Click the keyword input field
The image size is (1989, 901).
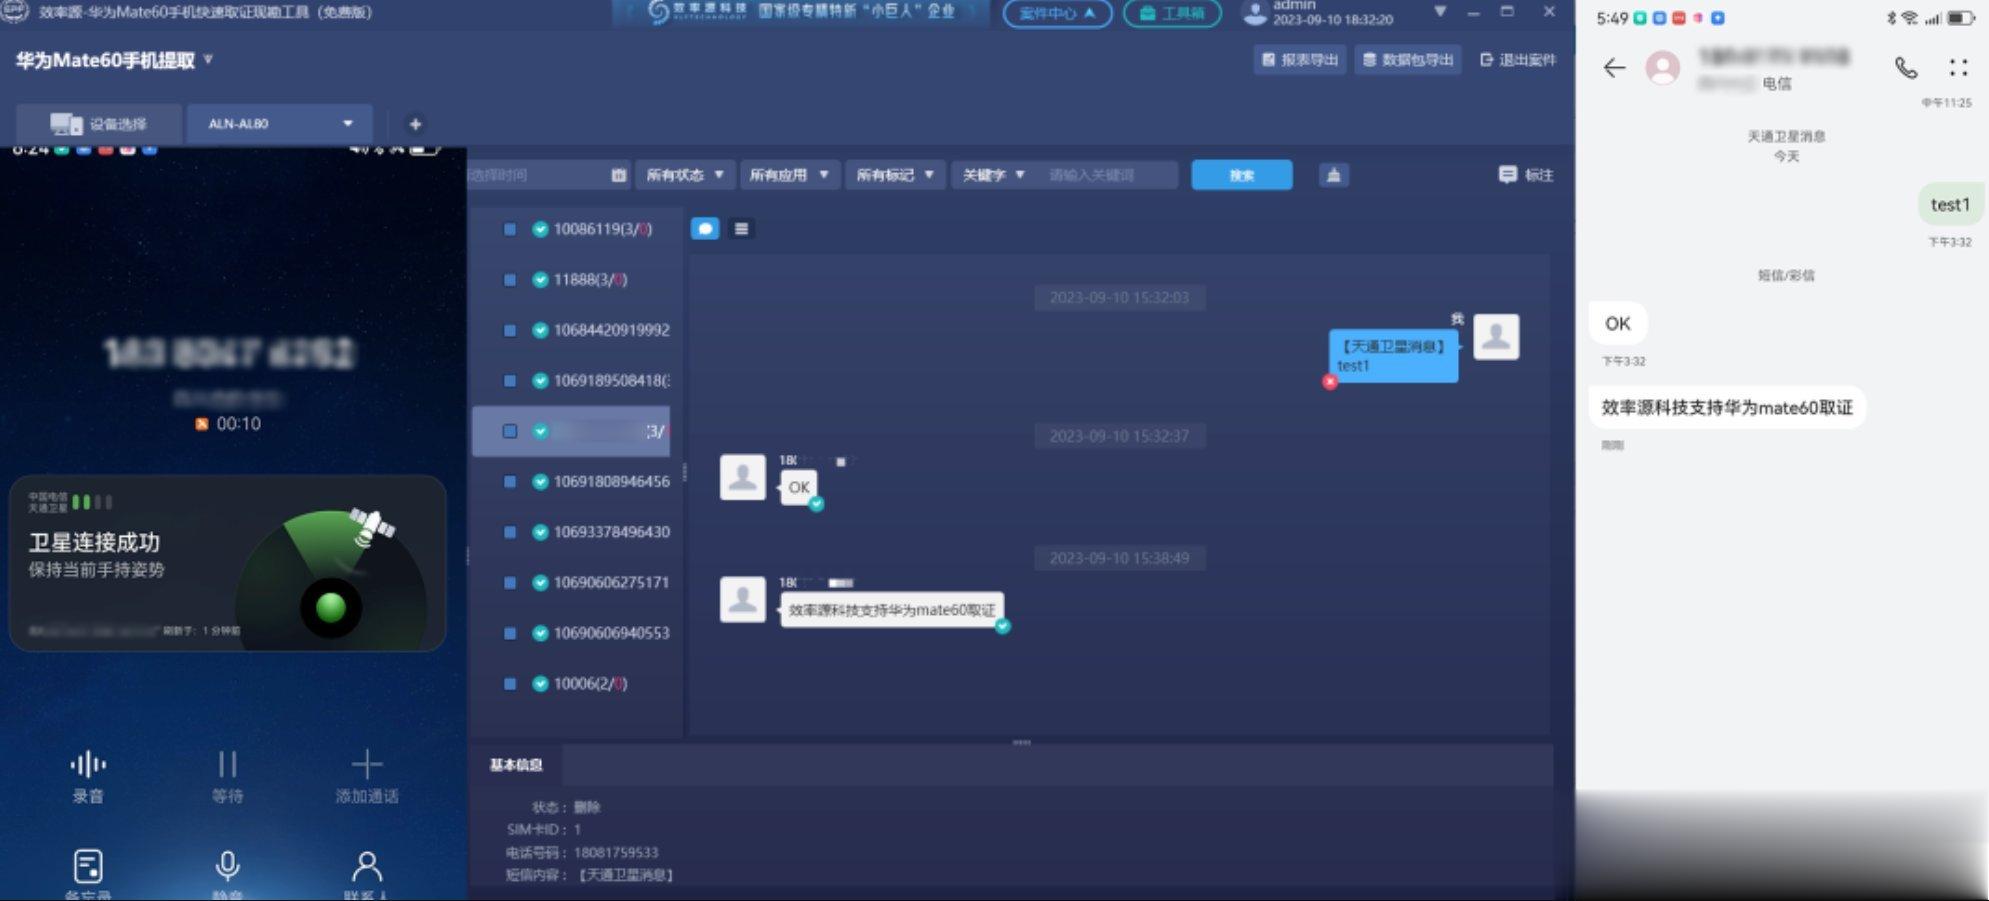(x=1108, y=175)
